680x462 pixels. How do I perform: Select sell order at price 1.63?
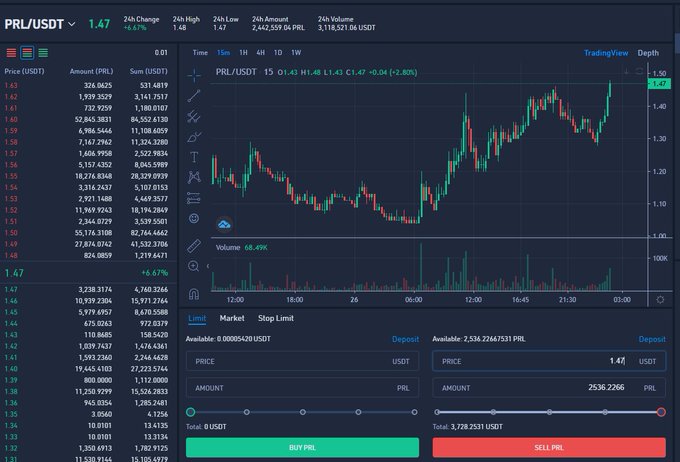tap(86, 85)
